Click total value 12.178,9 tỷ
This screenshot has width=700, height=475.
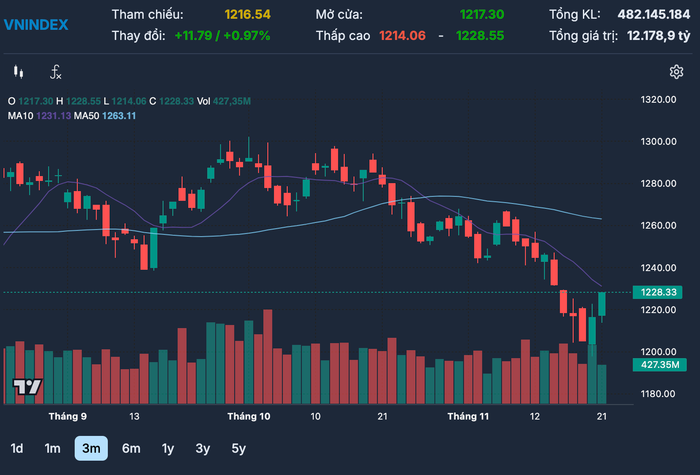(658, 36)
